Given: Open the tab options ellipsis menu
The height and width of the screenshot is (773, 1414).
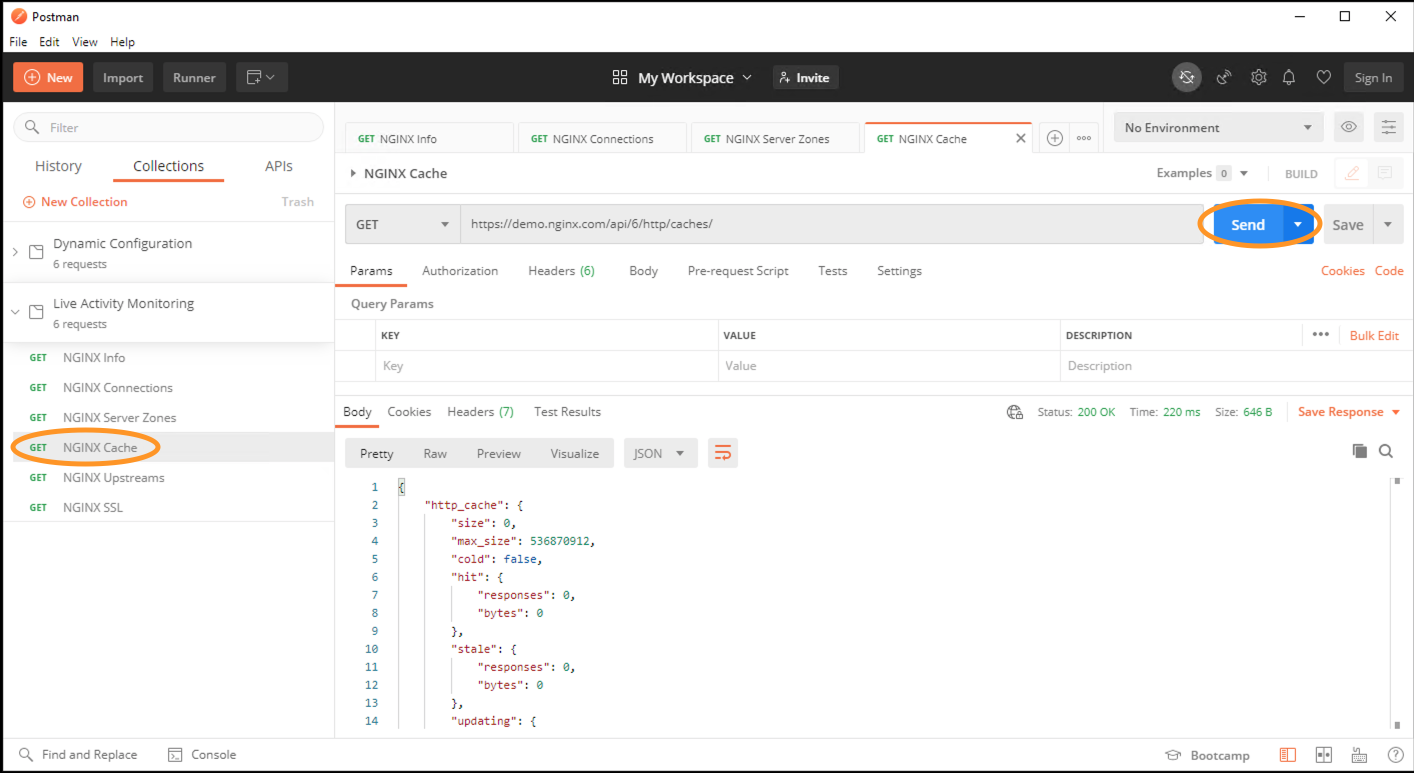Looking at the screenshot, I should coord(1083,138).
